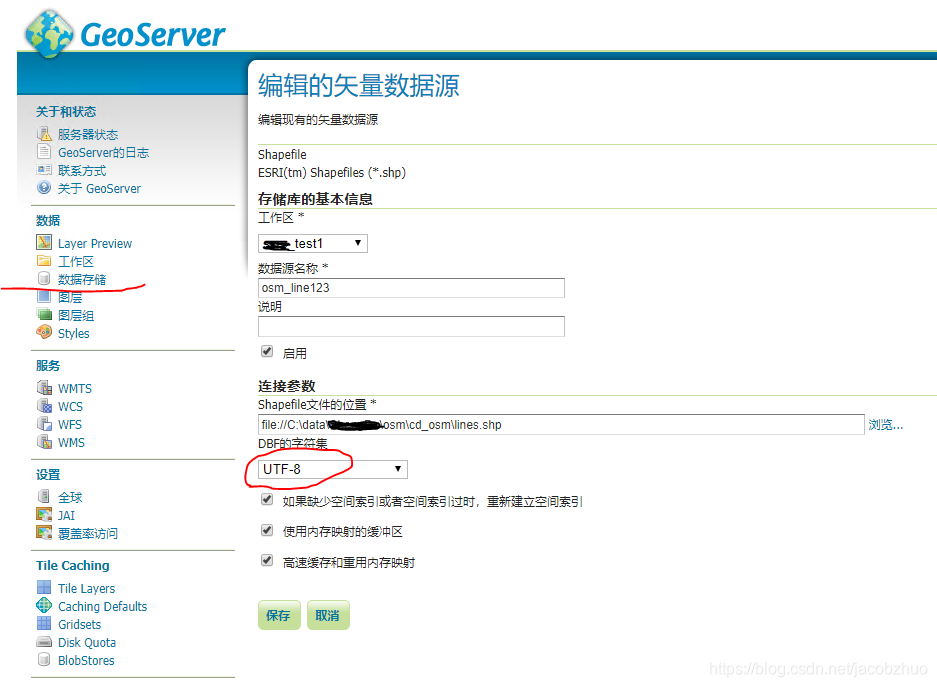Image resolution: width=937 pixels, height=687 pixels.
Task: Open the Styles page
Action: [x=74, y=333]
